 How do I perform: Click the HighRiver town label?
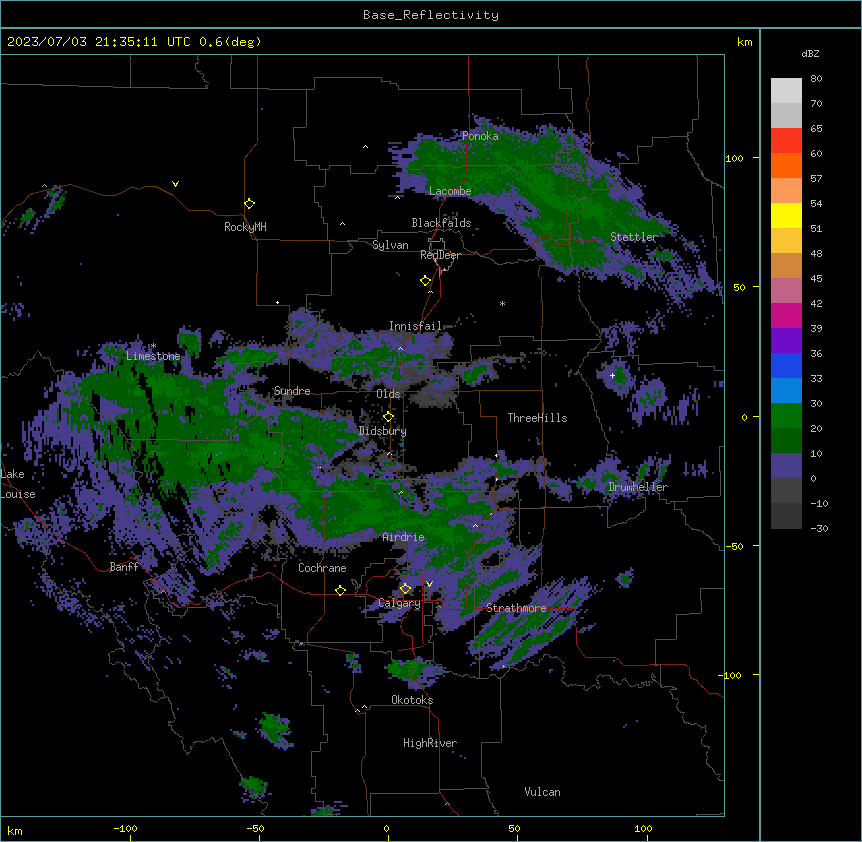[x=430, y=743]
